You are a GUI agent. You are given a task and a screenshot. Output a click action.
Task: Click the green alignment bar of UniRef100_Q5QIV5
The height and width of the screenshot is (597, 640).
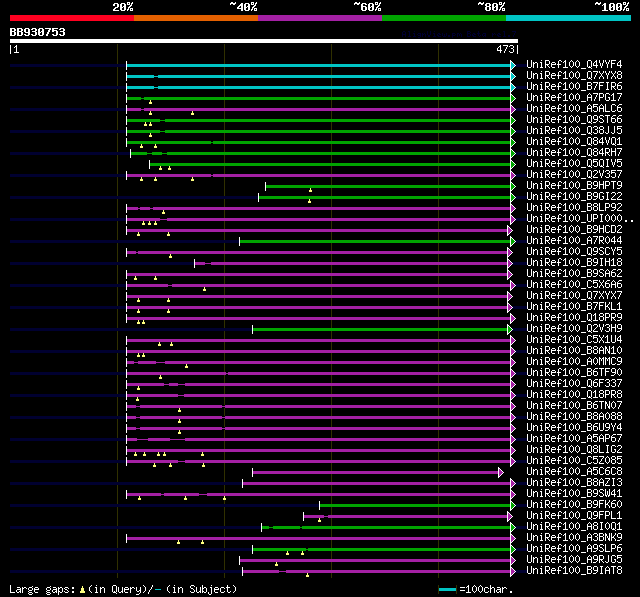pos(330,164)
